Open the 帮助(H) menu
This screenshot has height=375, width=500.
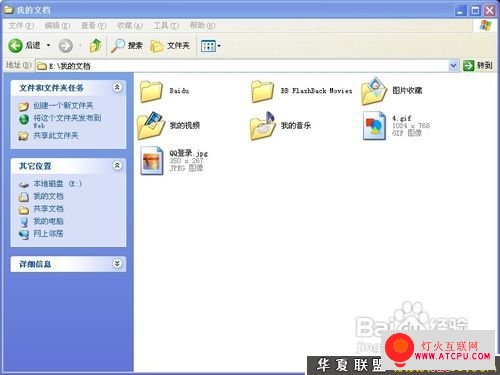(x=202, y=26)
